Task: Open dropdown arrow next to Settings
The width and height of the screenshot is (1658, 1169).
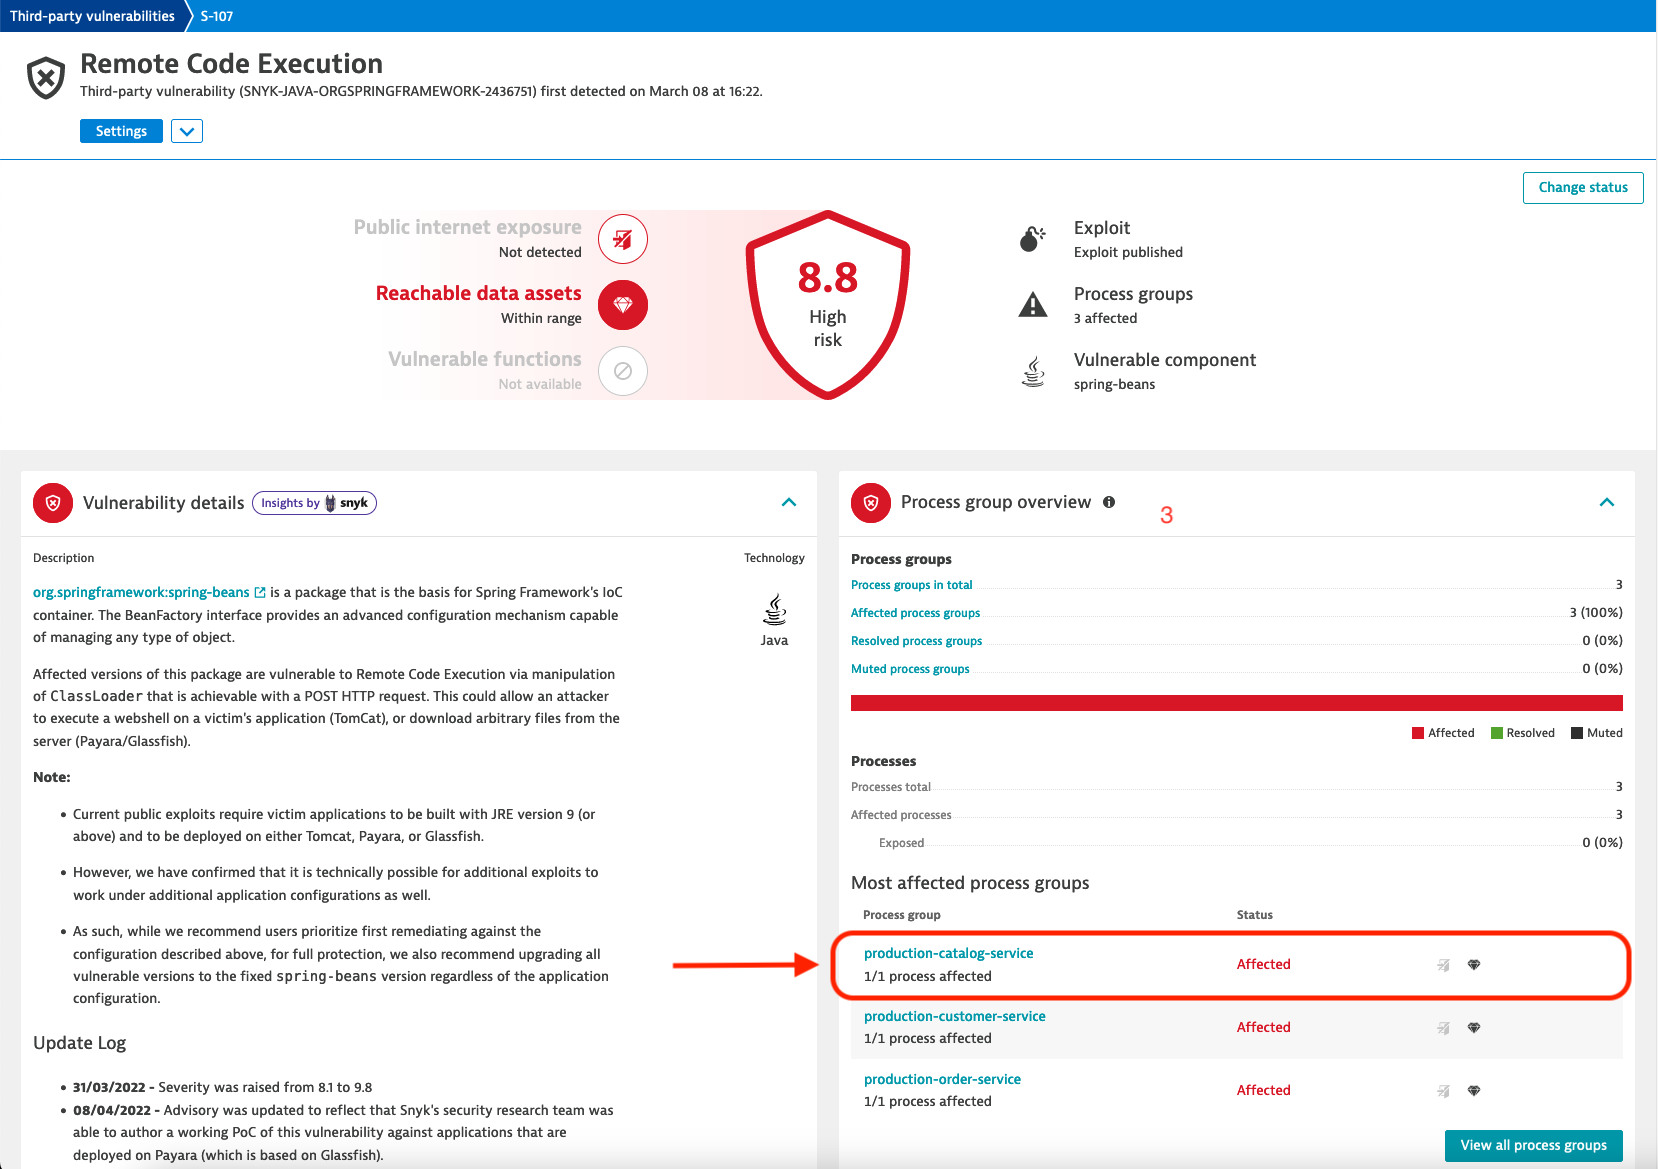Action: [187, 131]
